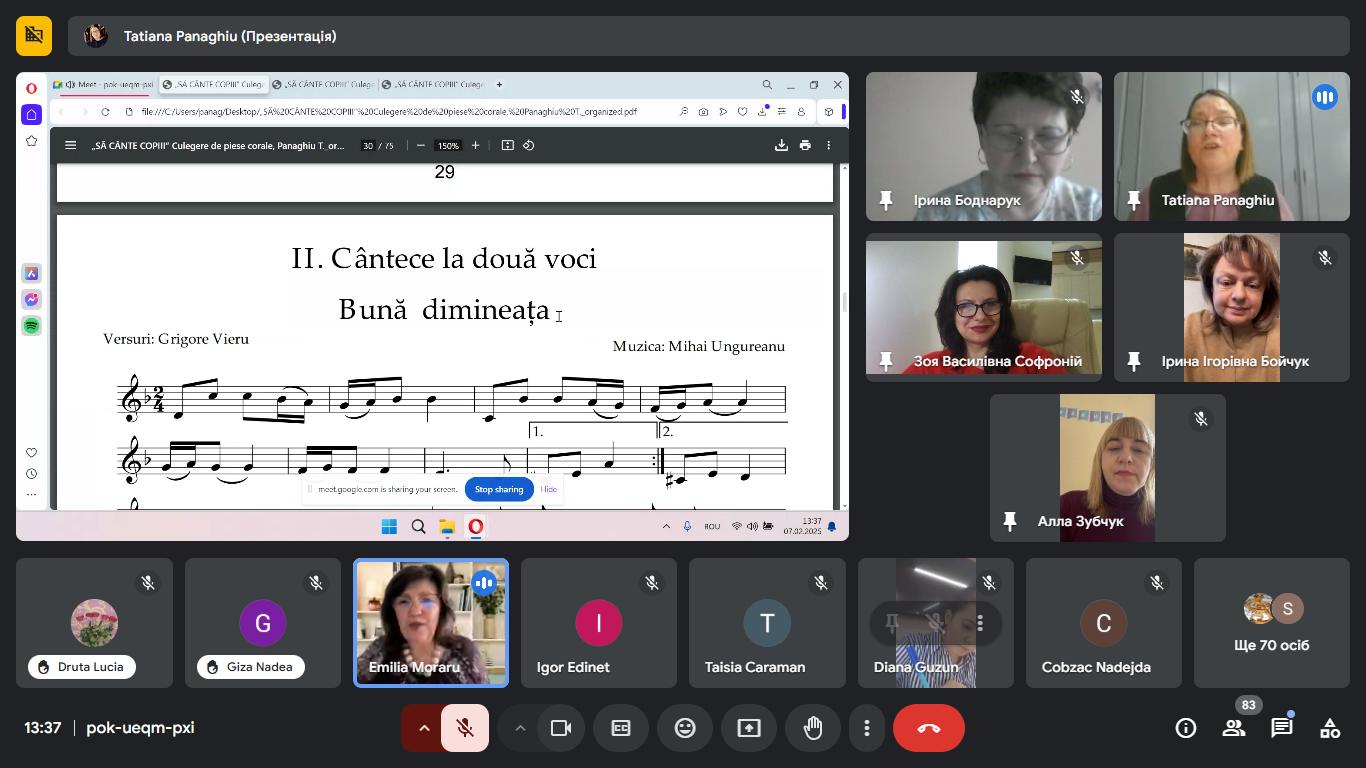The height and width of the screenshot is (768, 1366).
Task: Rotate the PDF in shared screen
Action: click(x=529, y=145)
